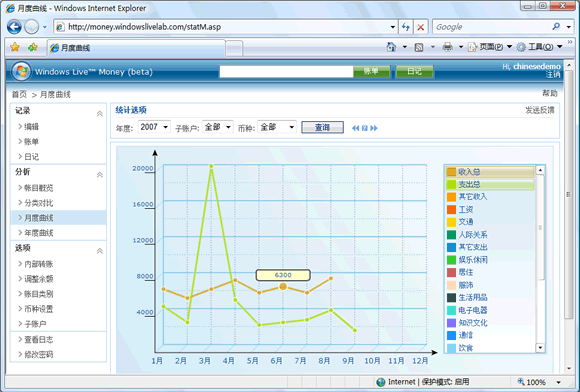Select the 月度曲线 browser tab
The image size is (580, 392).
click(x=136, y=48)
